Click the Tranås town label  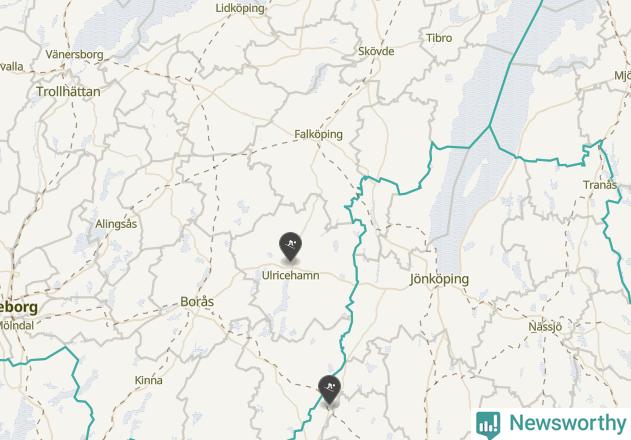coord(600,185)
